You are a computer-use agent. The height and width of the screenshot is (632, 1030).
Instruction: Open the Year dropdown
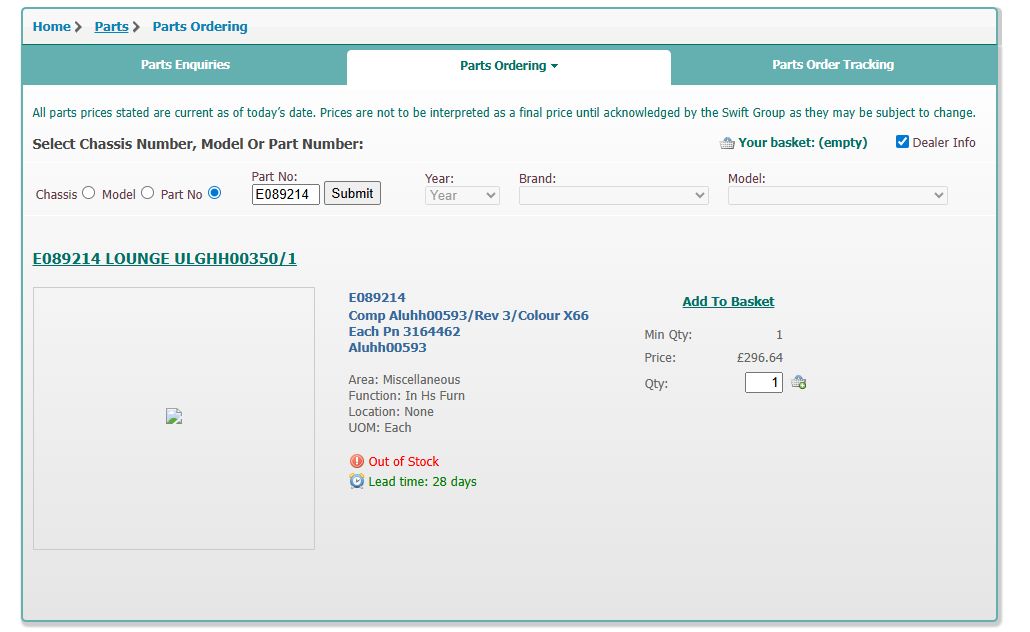point(462,195)
